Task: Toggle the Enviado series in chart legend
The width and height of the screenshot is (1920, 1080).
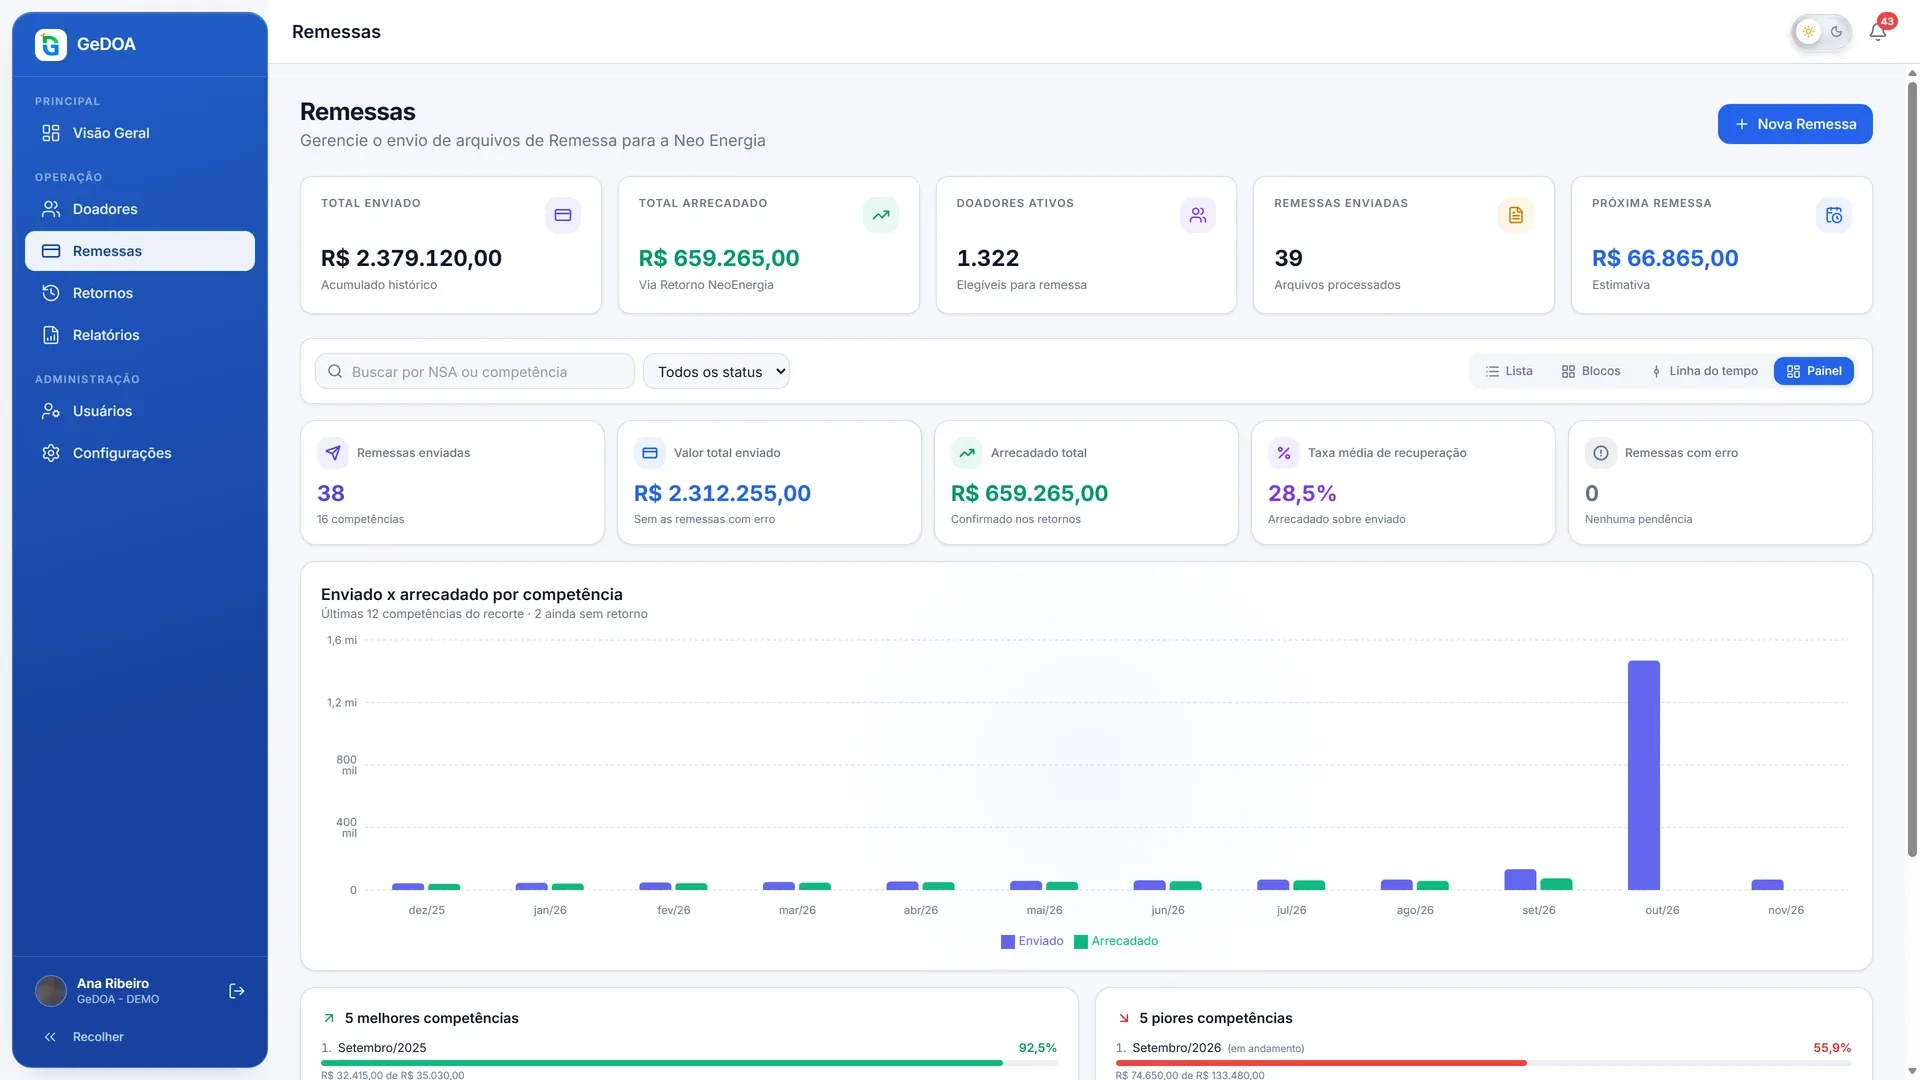Action: pos(1032,941)
